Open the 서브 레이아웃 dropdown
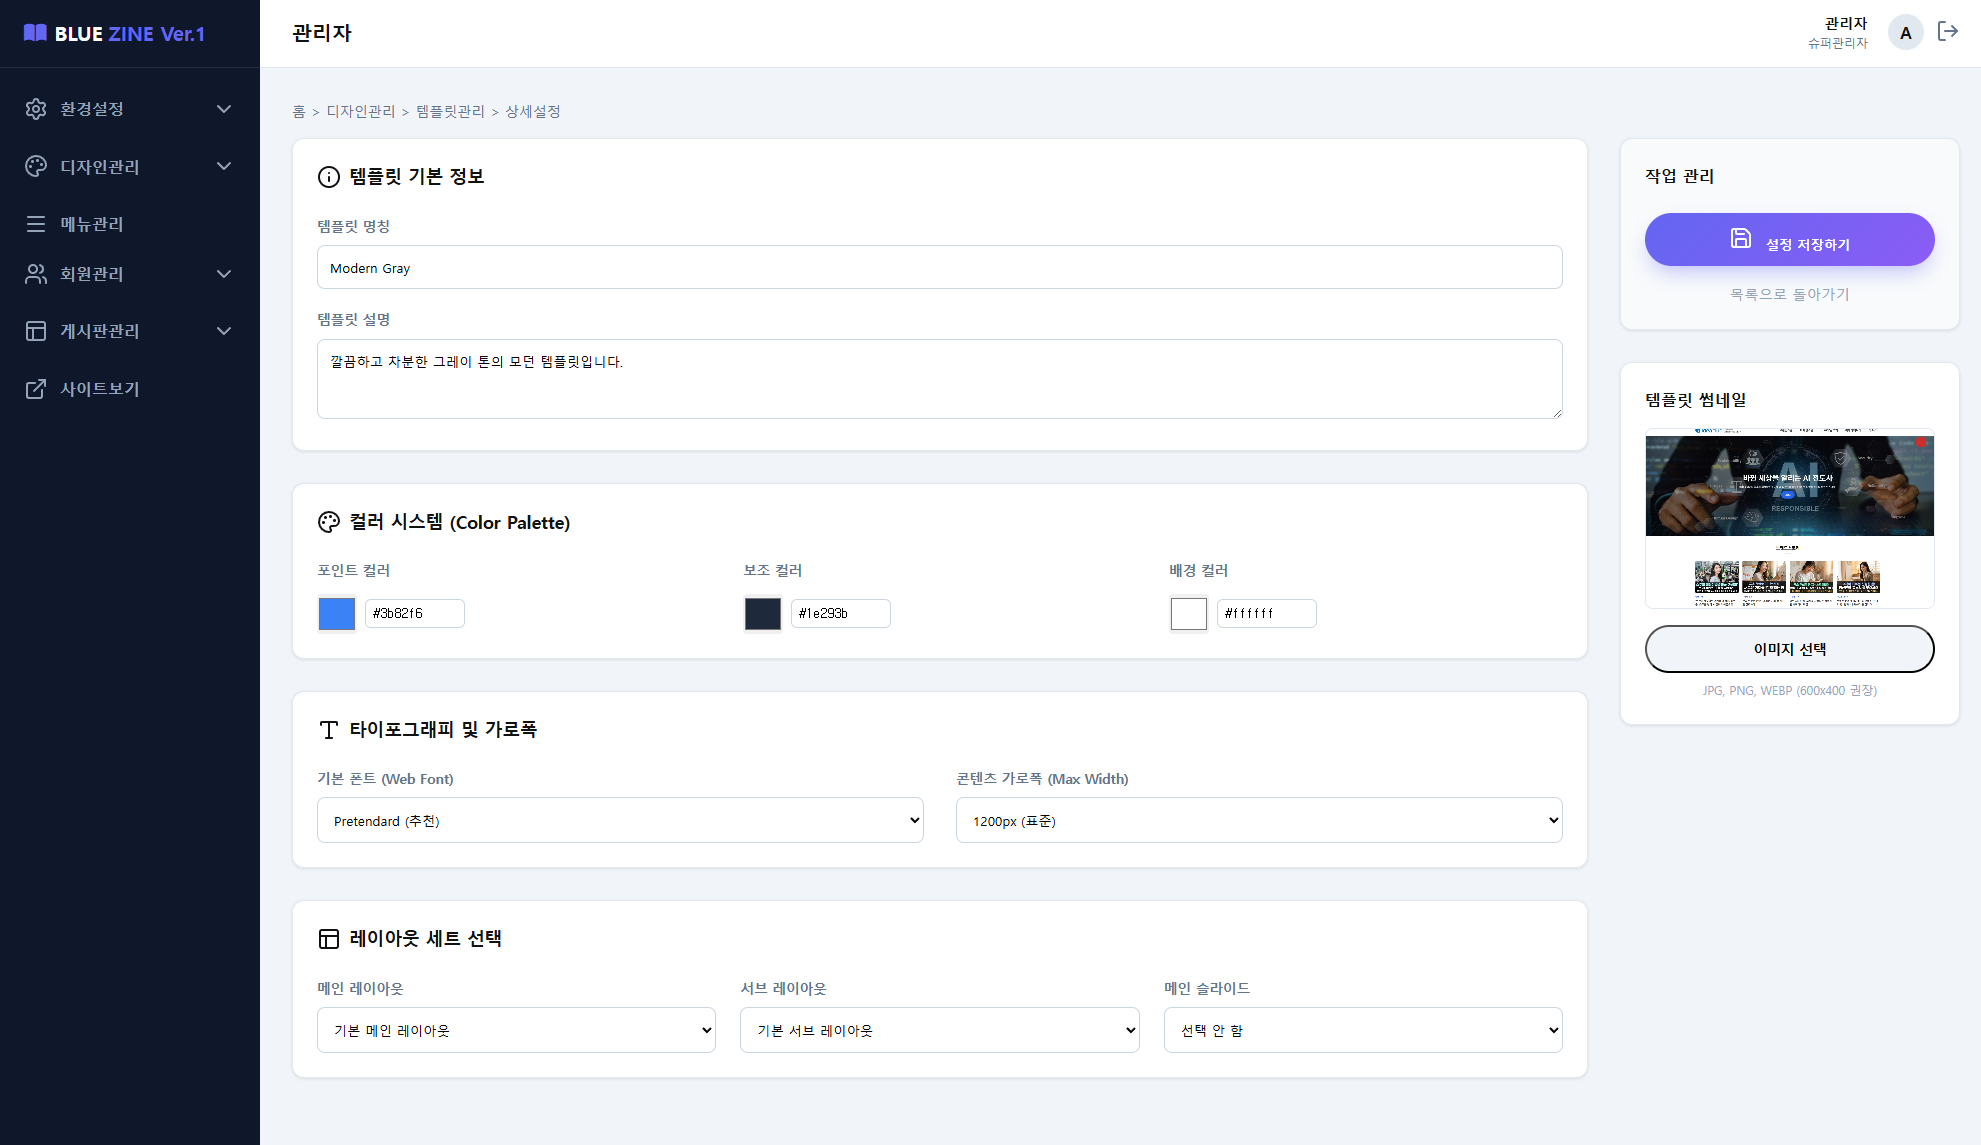1981x1145 pixels. pyautogui.click(x=939, y=1030)
